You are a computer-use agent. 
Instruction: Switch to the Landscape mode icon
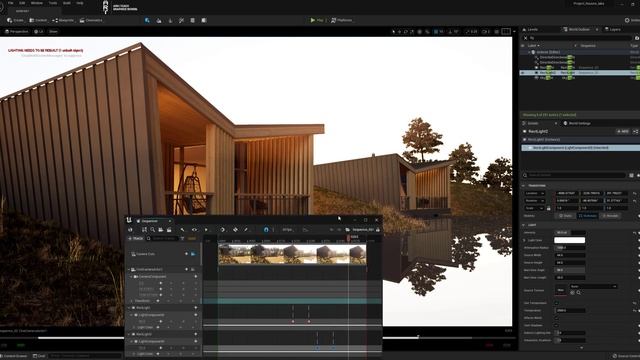click(159, 20)
